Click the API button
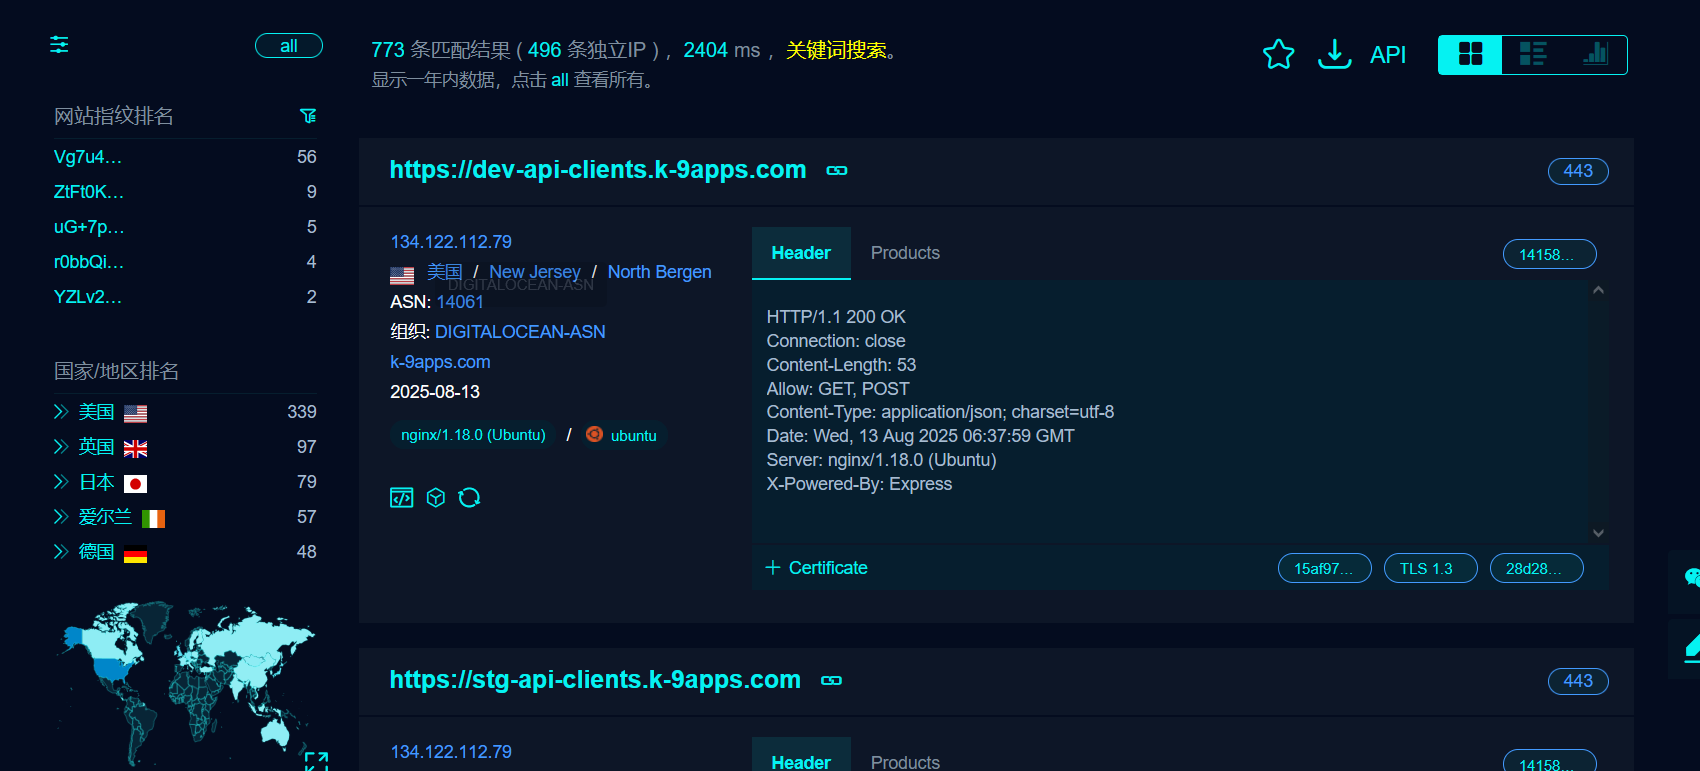The image size is (1700, 771). (x=1387, y=55)
